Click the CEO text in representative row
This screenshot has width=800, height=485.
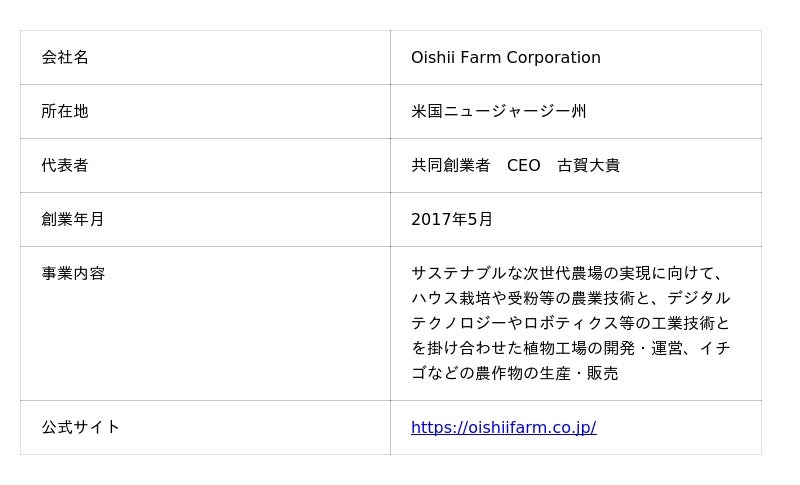tap(523, 166)
